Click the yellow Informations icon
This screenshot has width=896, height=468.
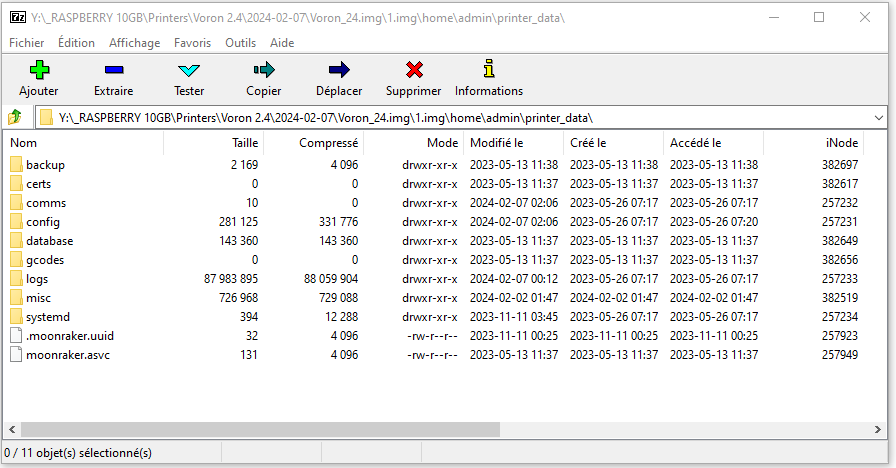pyautogui.click(x=489, y=69)
